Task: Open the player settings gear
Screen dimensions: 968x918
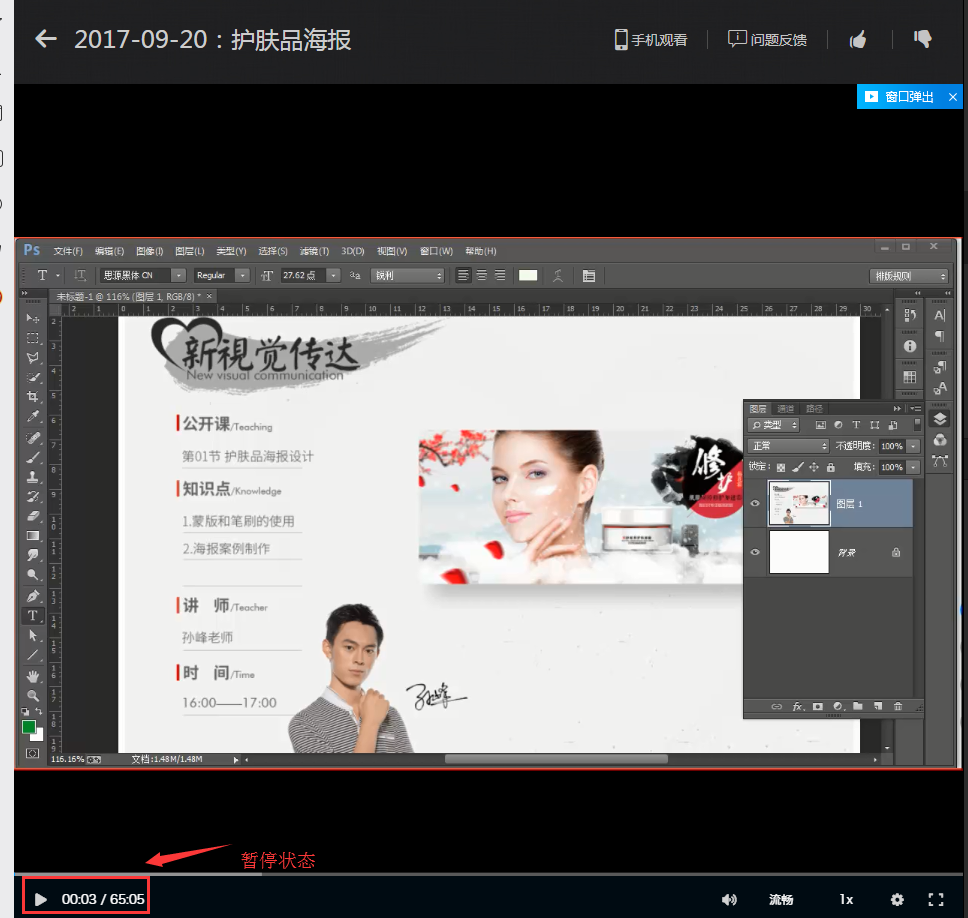Action: [x=897, y=899]
